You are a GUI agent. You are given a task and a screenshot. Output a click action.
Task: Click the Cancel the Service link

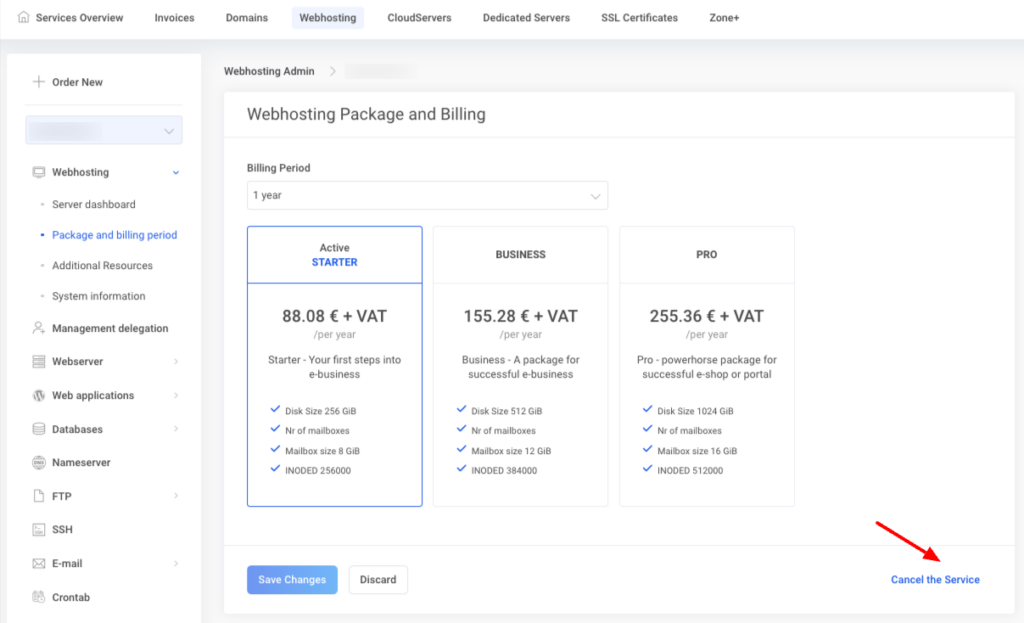(x=935, y=580)
